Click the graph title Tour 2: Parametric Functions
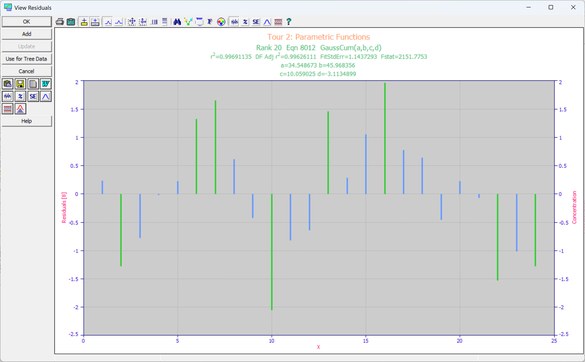585x362 pixels. click(x=319, y=37)
